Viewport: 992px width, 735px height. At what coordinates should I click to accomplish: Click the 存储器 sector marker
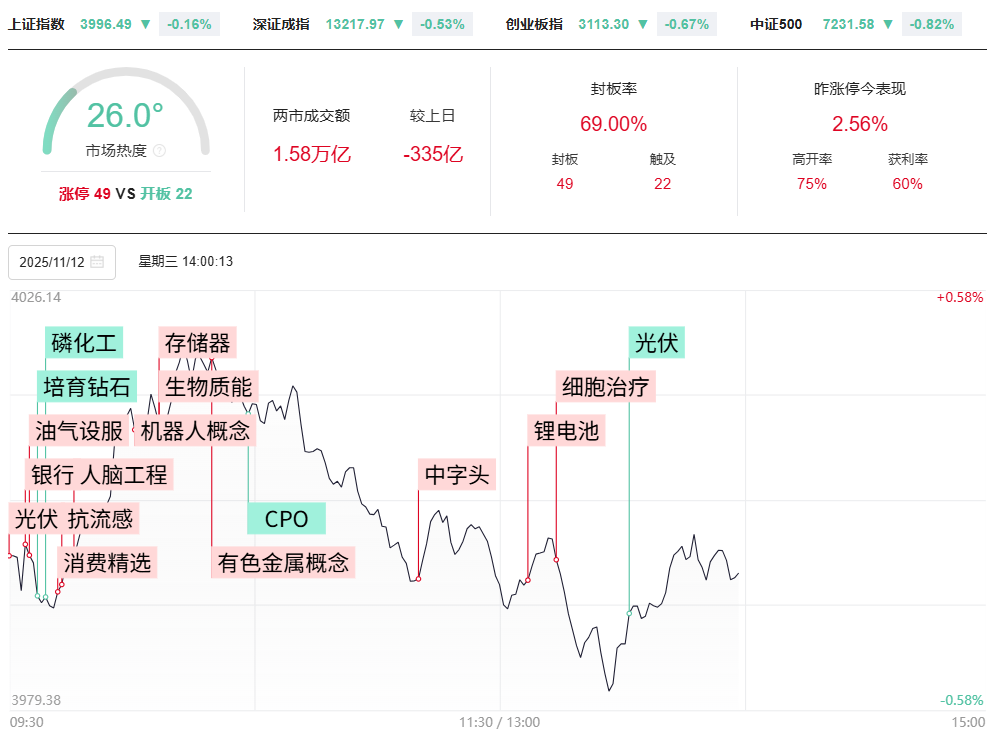[197, 343]
